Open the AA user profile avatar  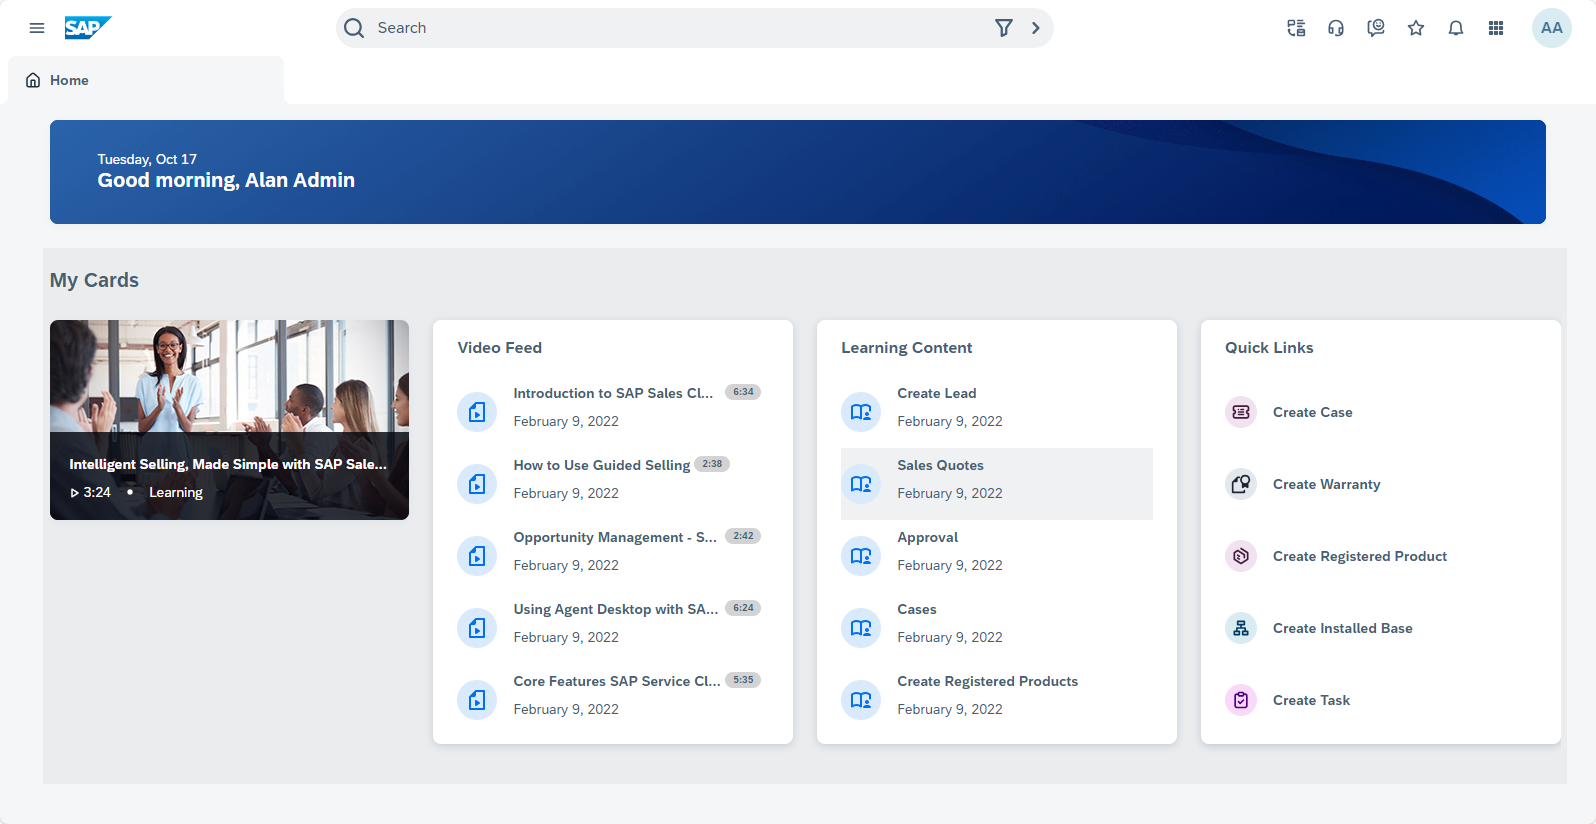click(x=1551, y=28)
